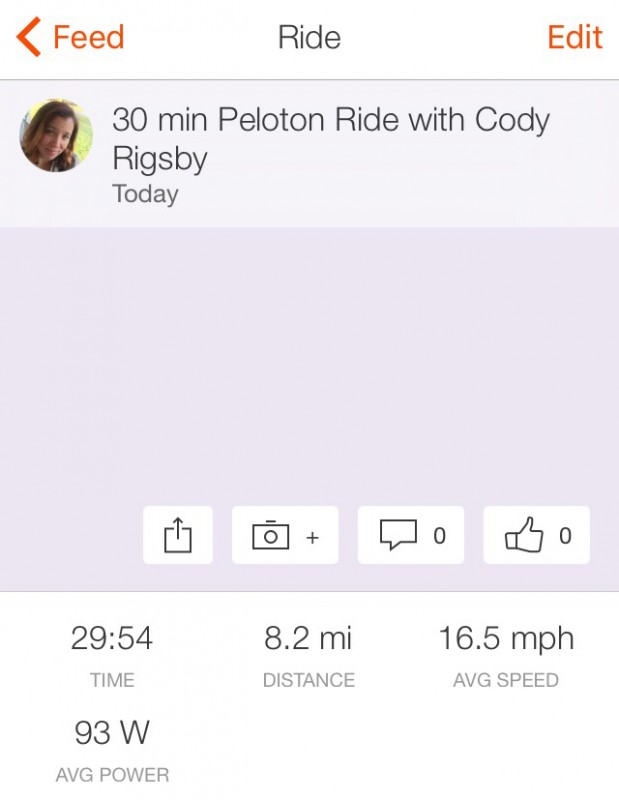The height and width of the screenshot is (800, 619).
Task: Tap the Today date label
Action: point(145,194)
